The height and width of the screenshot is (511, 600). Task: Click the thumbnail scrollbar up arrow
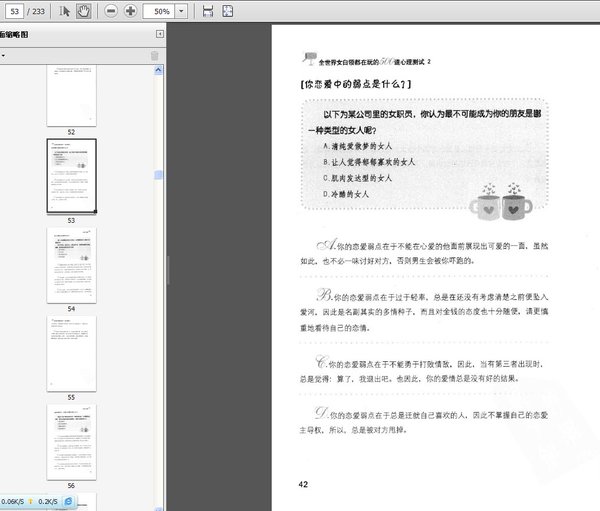pyautogui.click(x=158, y=70)
